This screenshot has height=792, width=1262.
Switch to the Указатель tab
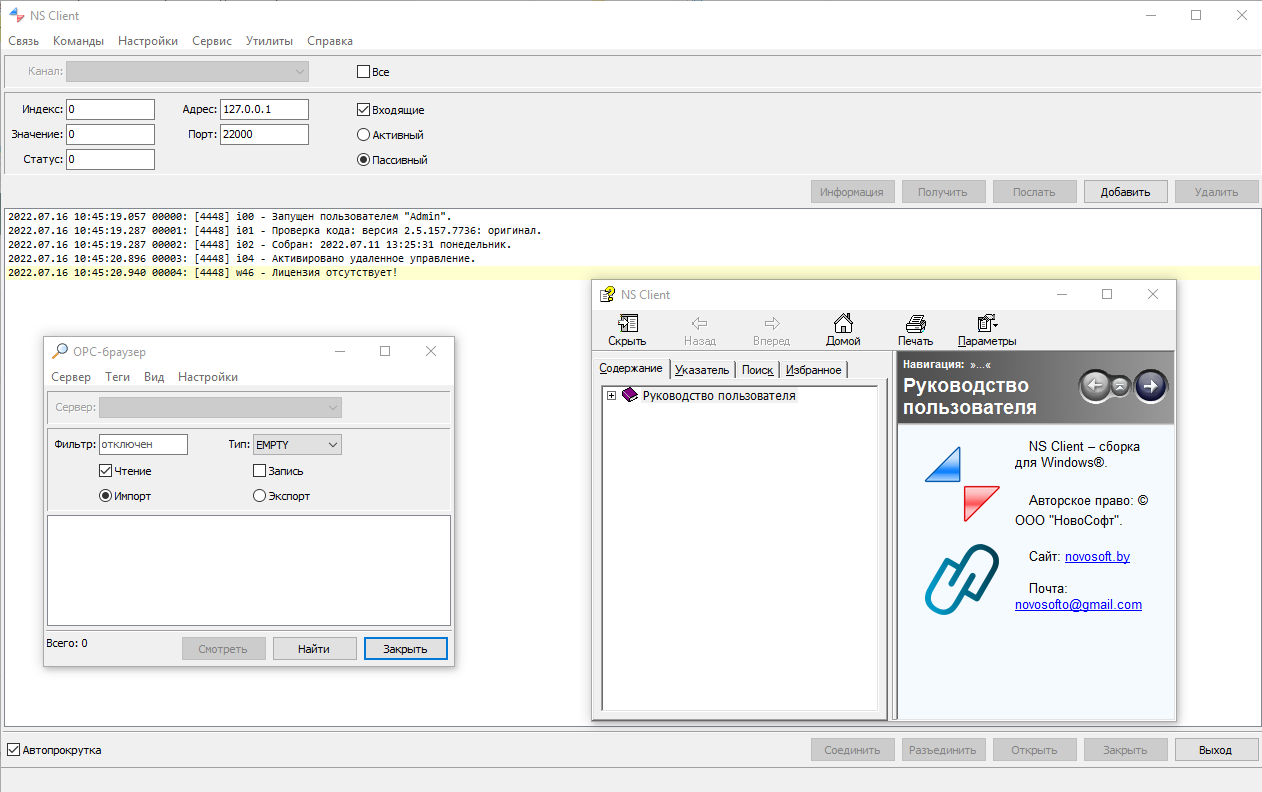pyautogui.click(x=702, y=370)
